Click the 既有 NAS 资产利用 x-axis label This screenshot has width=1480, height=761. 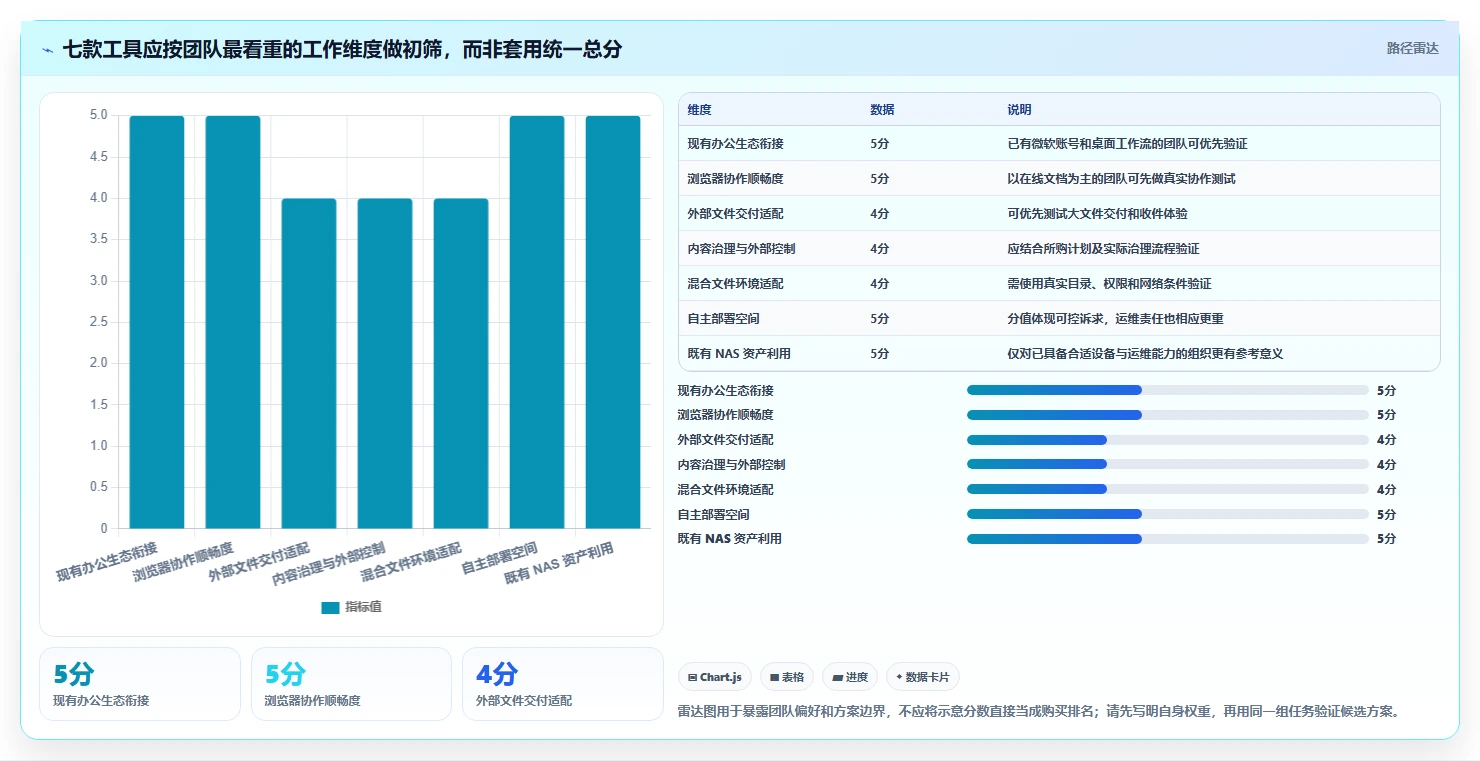(x=559, y=564)
